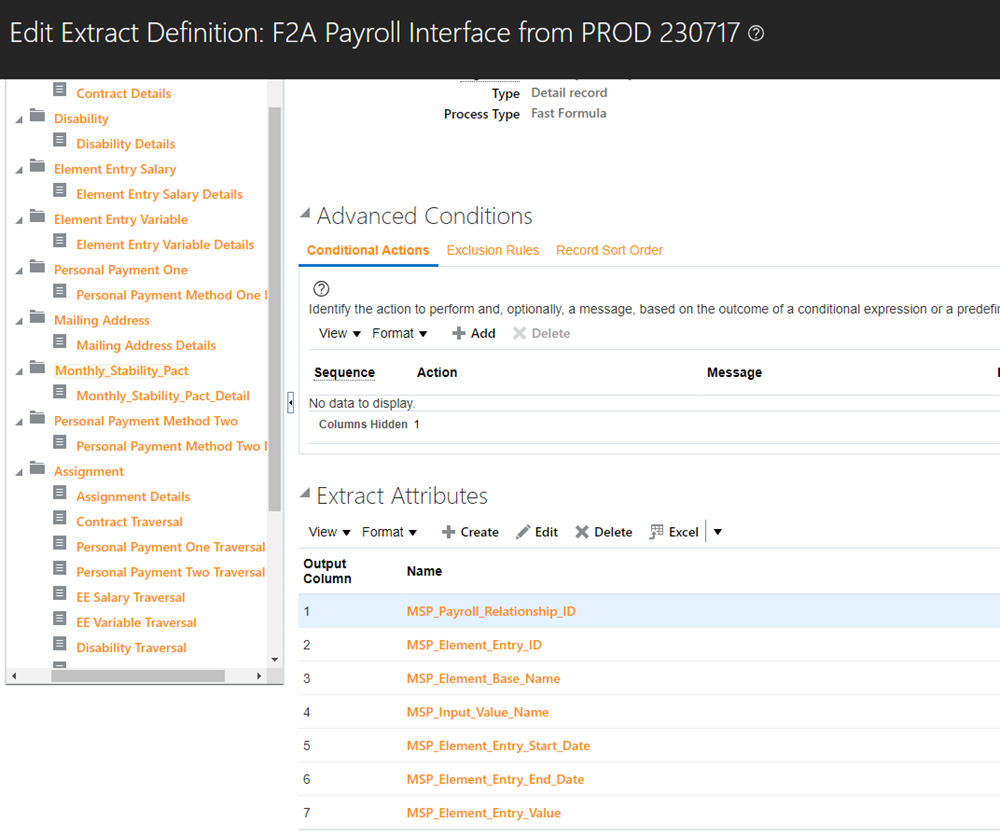The image size is (1000, 836).
Task: Open the MSP_Element_Entry_ID attribute link
Action: coord(474,645)
